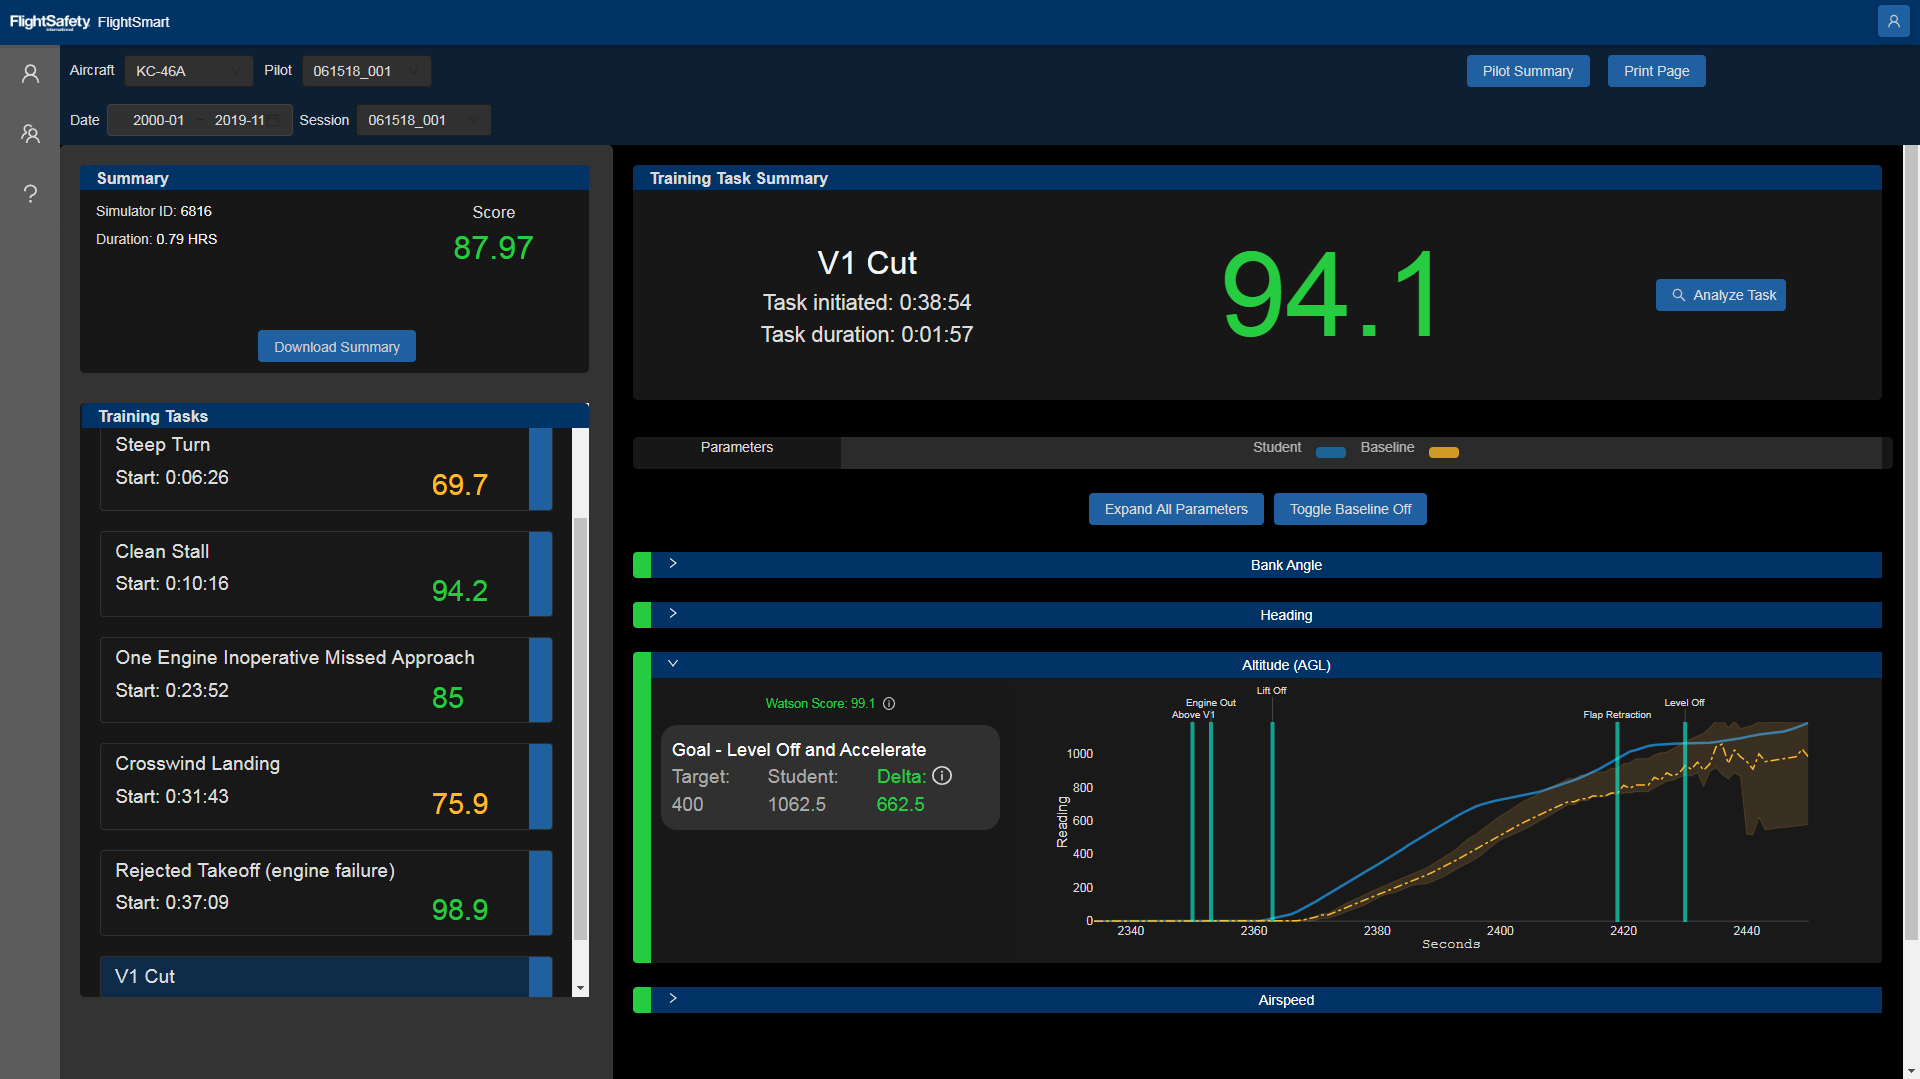The width and height of the screenshot is (1920, 1079).
Task: Switch to the Parameters tab
Action: click(x=736, y=447)
